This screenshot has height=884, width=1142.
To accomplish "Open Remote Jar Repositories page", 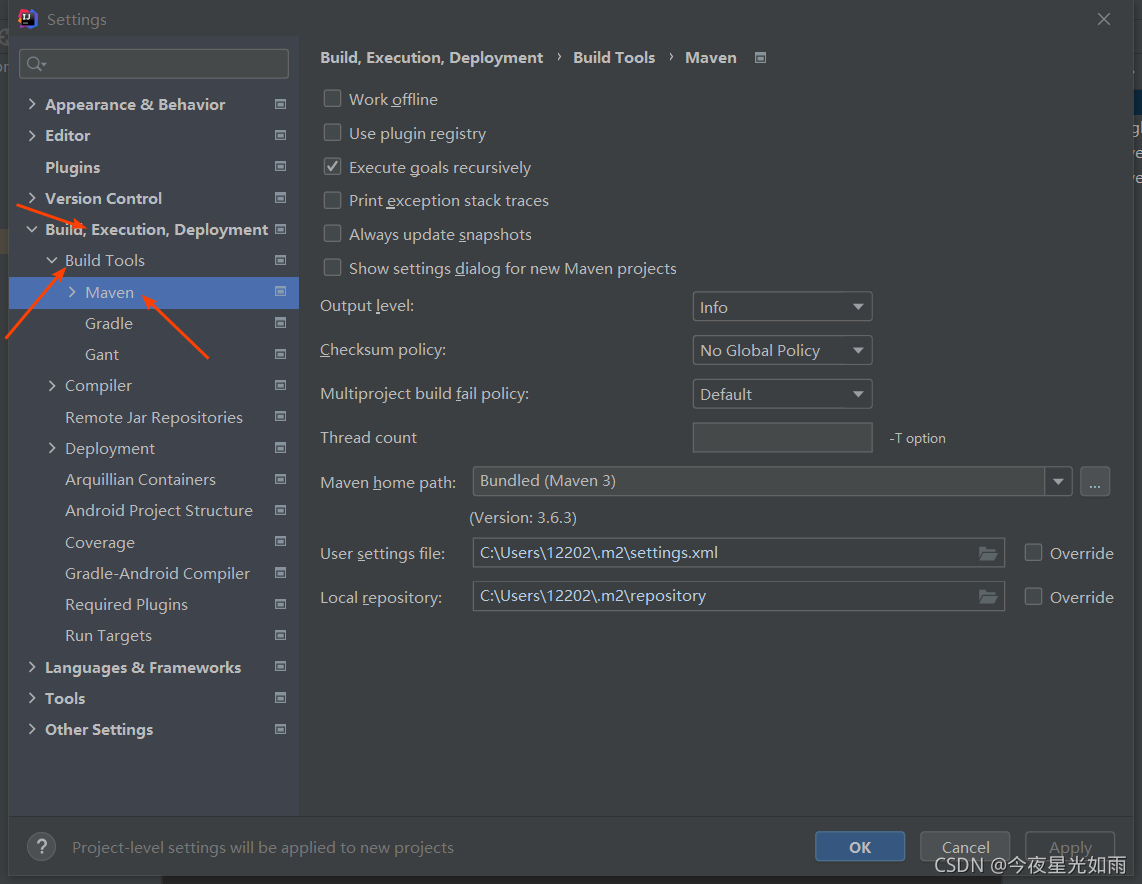I will [x=154, y=417].
